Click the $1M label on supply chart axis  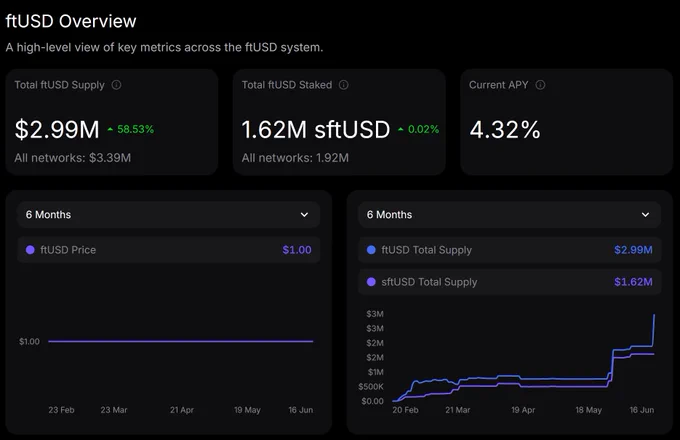point(376,372)
